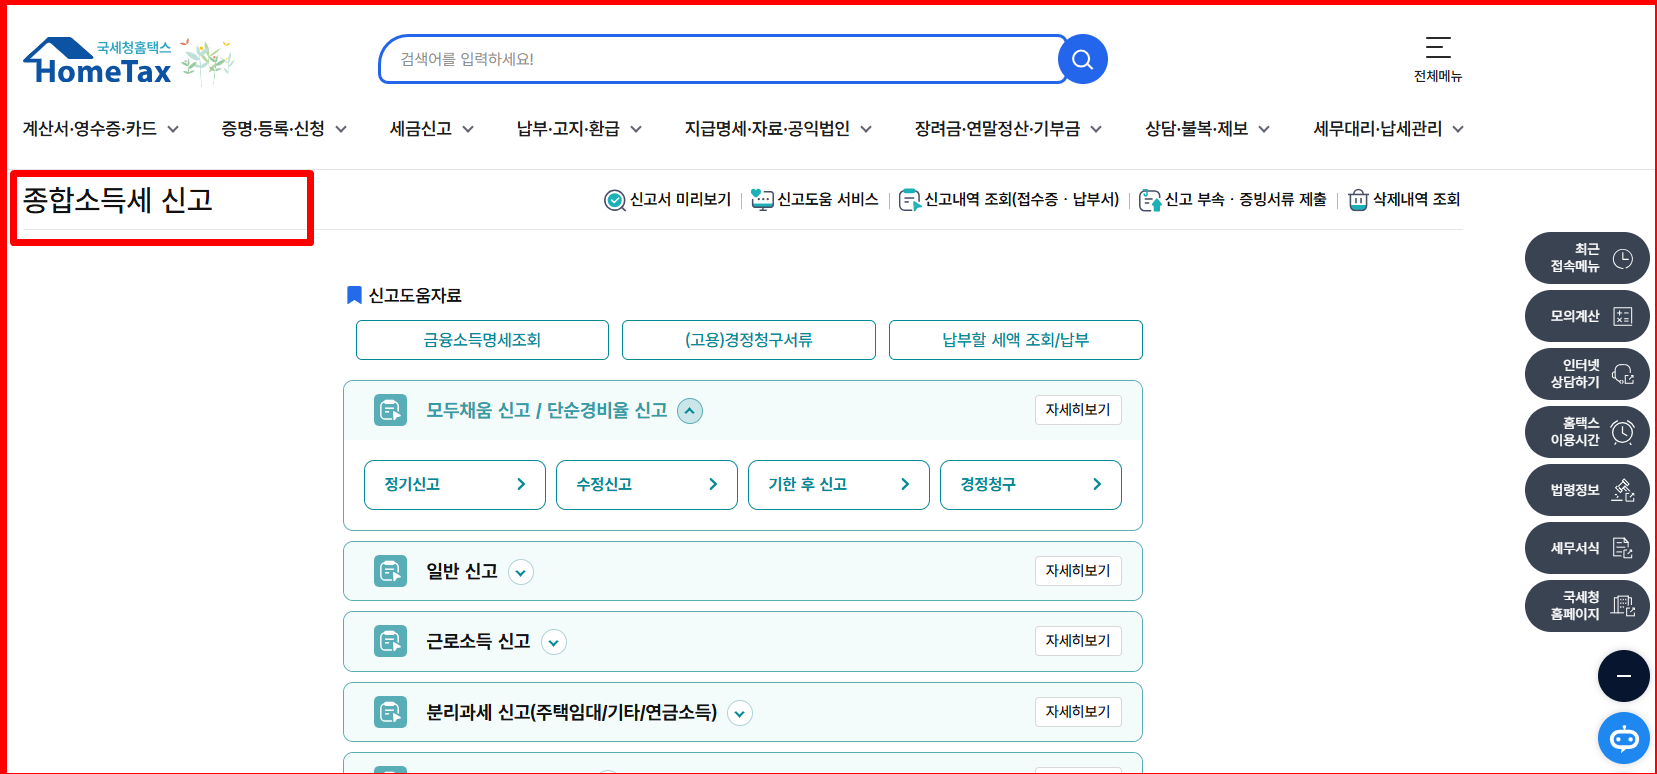1657x774 pixels.
Task: Click the 정기신고 button
Action: (455, 485)
